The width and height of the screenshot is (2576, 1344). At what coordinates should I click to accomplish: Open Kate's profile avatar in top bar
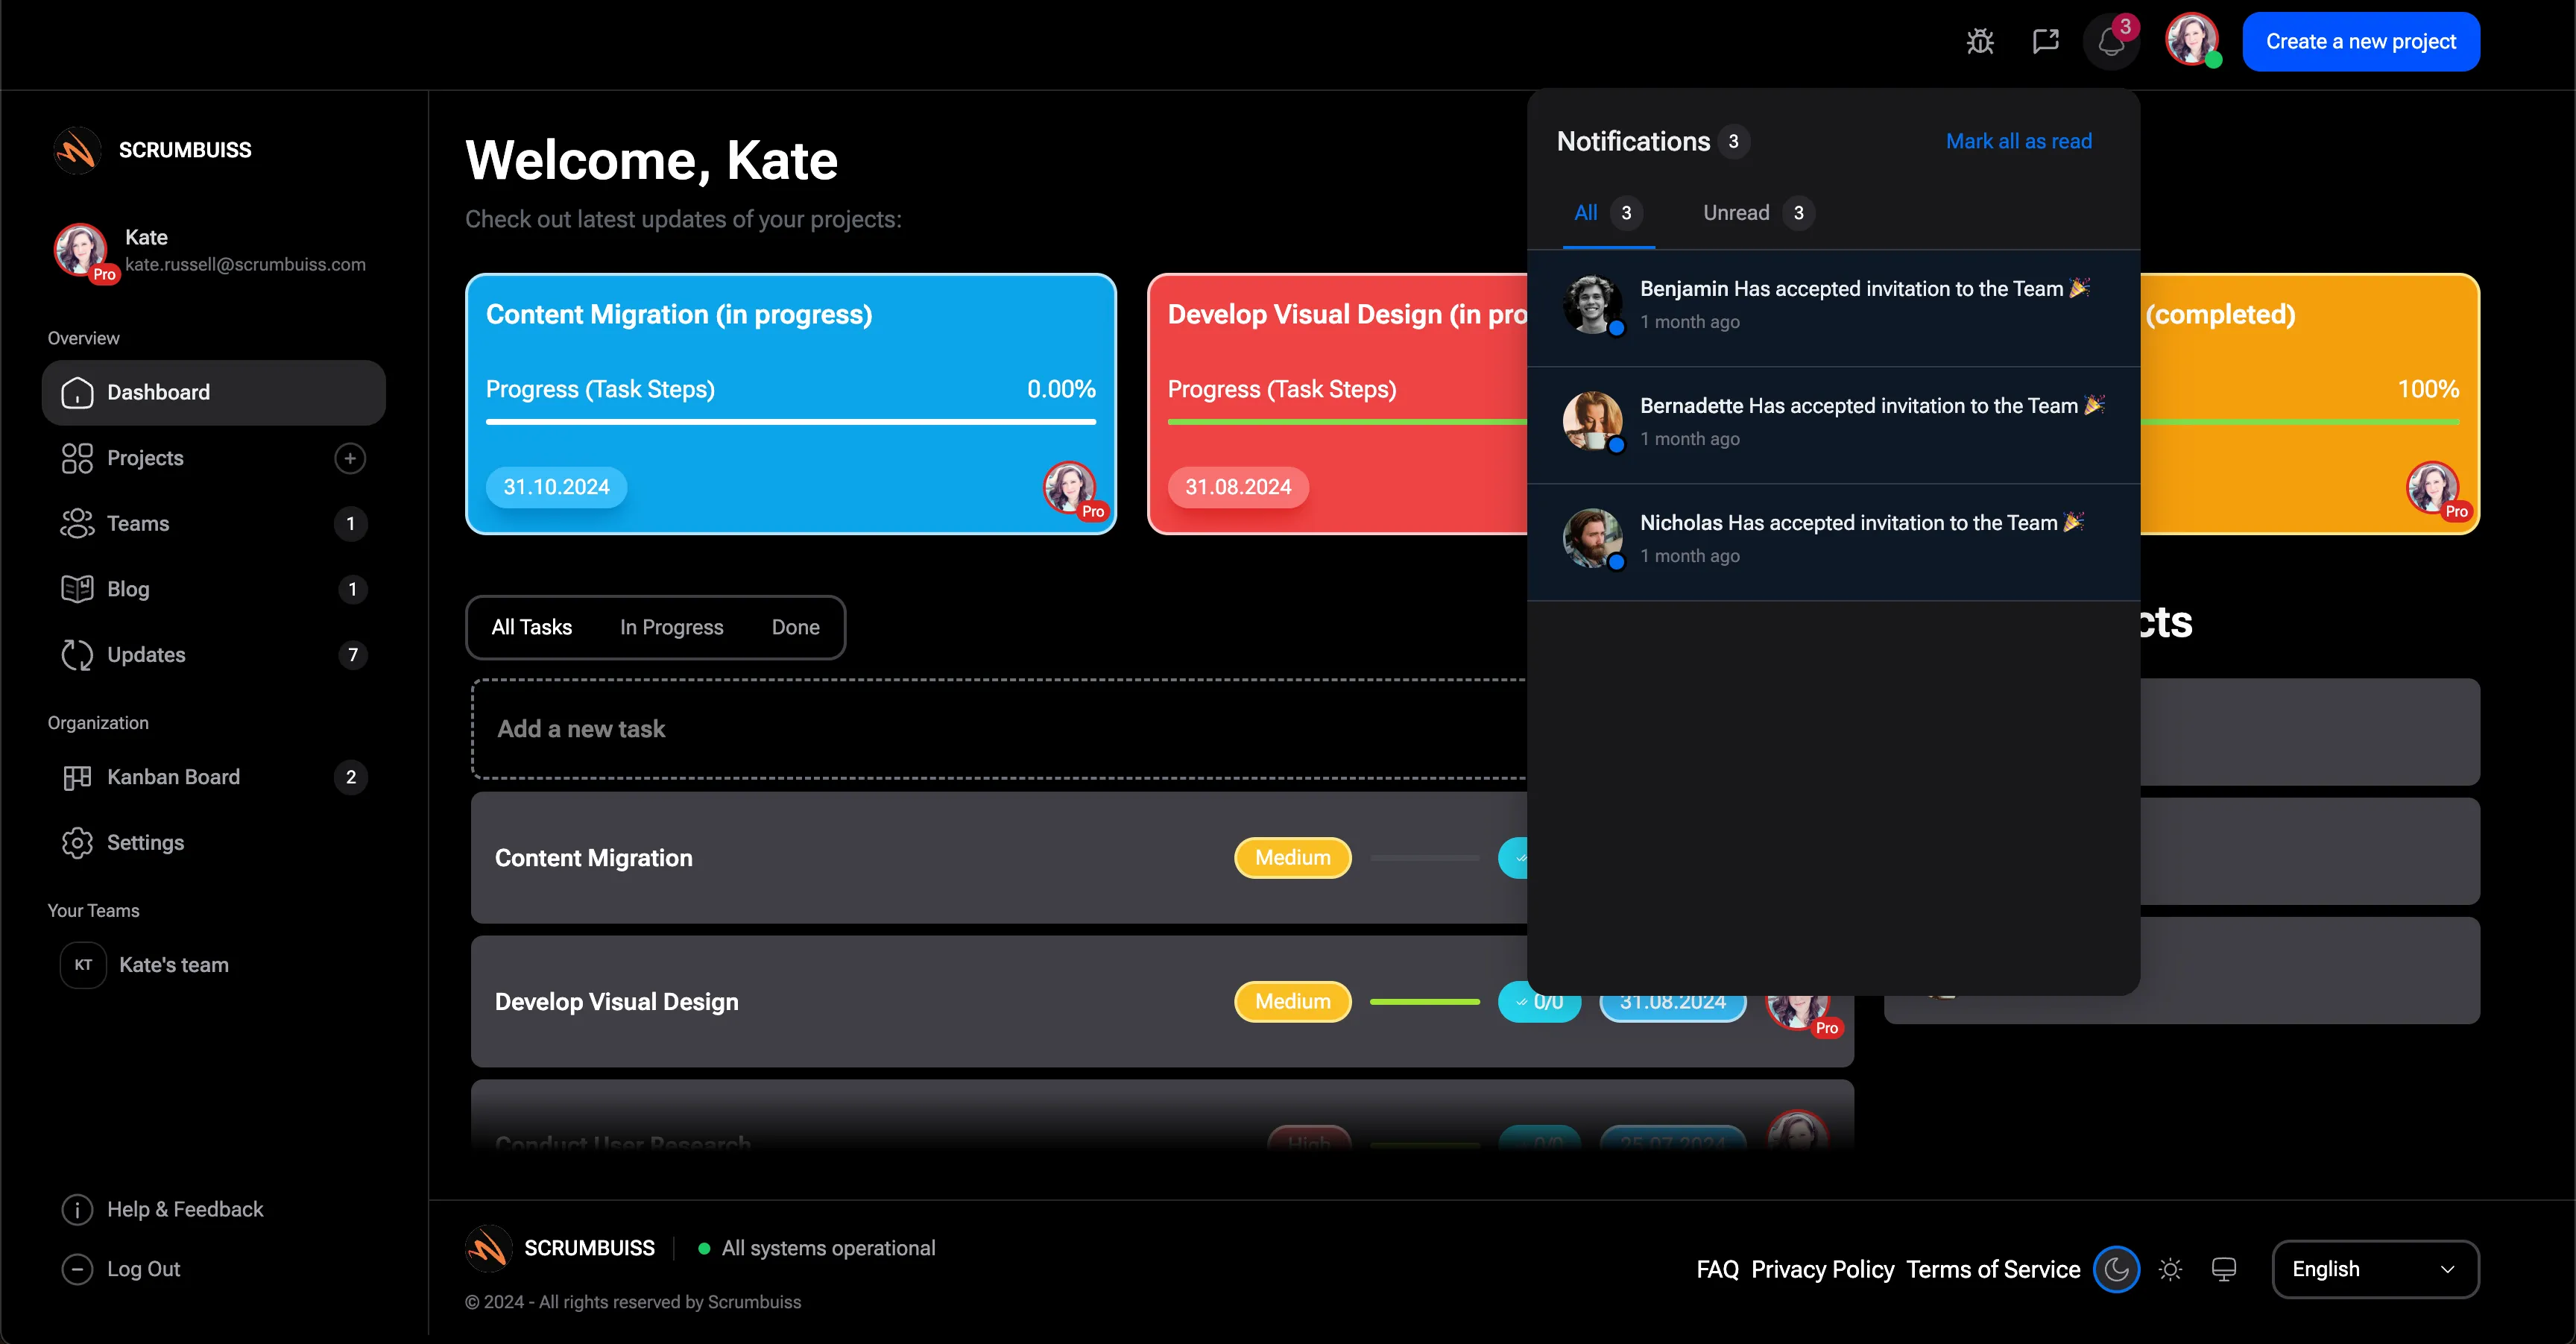pos(2193,41)
